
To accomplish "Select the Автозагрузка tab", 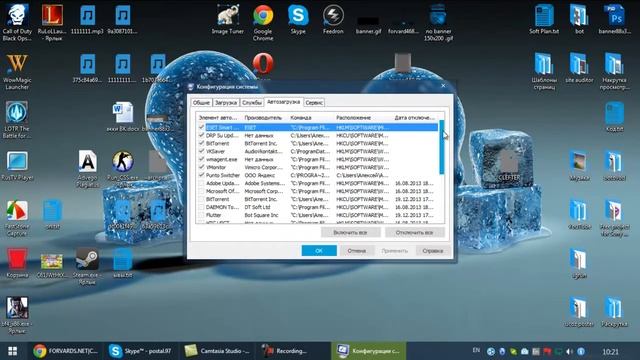I will click(x=284, y=102).
